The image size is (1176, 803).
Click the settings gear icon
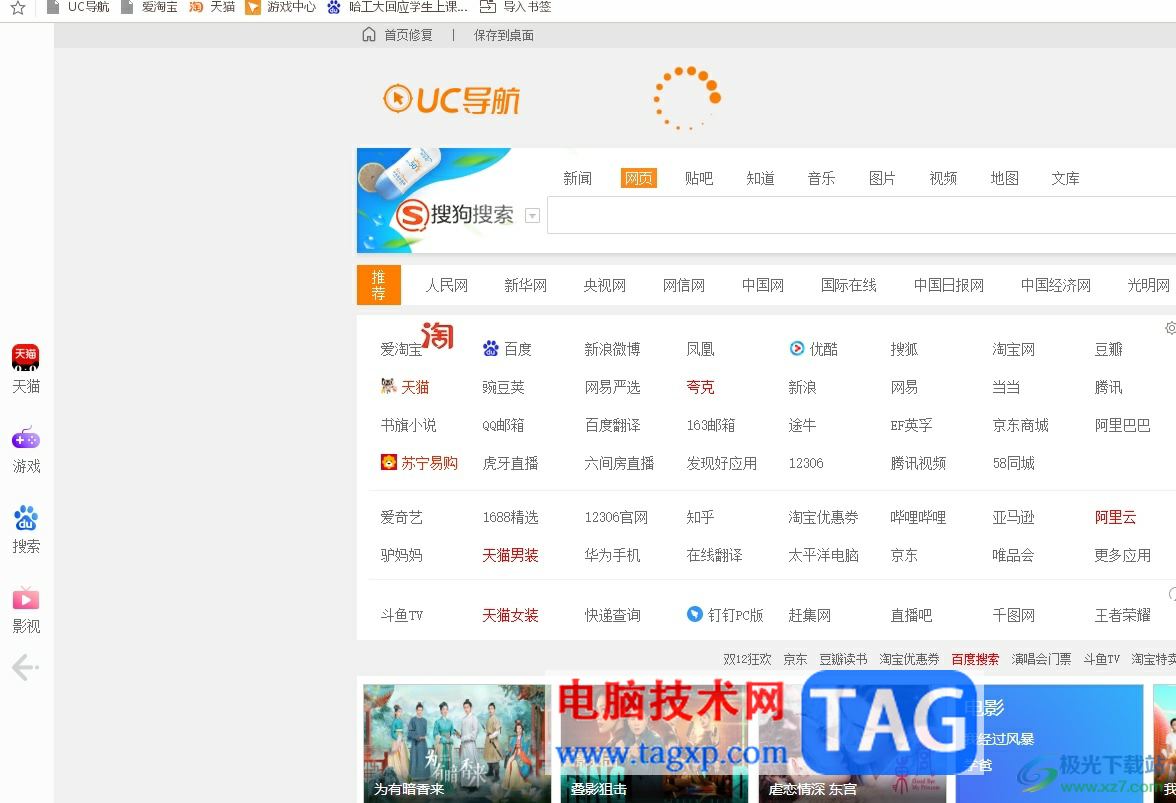(x=1171, y=328)
